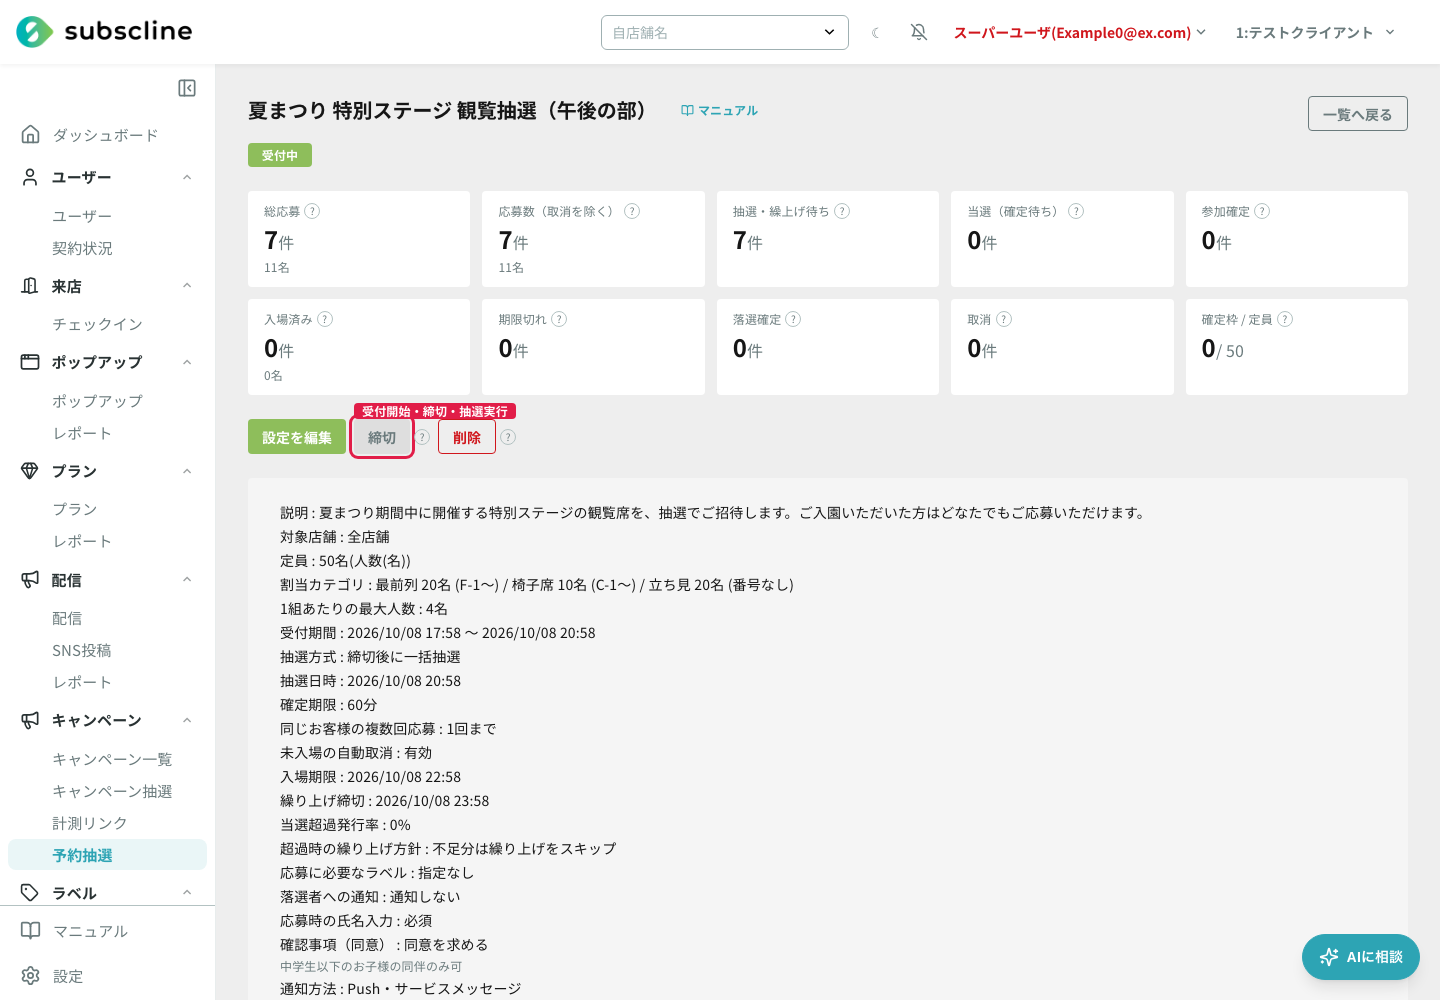The height and width of the screenshot is (1000, 1440).
Task: Select 予約抽選 in sidebar
Action: [107, 855]
